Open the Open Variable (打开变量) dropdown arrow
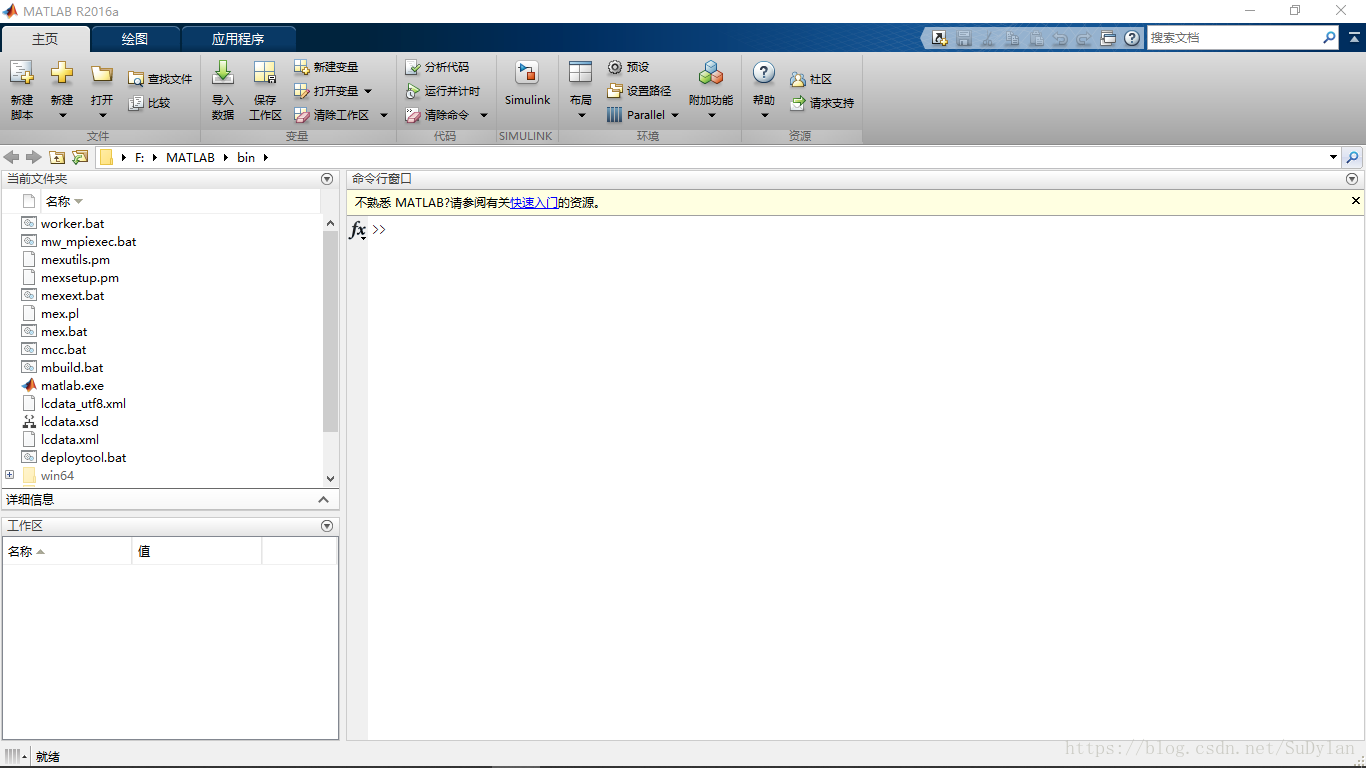Viewport: 1366px width, 768px height. (x=367, y=91)
